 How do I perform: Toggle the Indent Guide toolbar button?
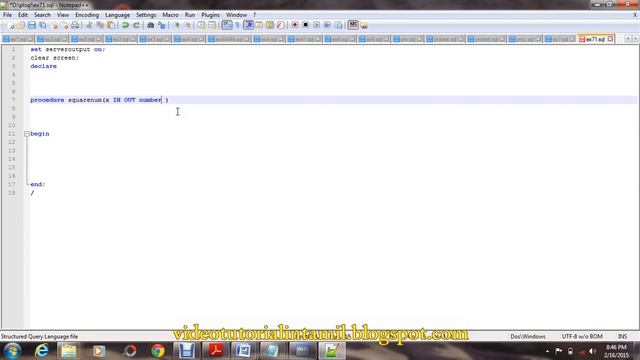pyautogui.click(x=248, y=25)
